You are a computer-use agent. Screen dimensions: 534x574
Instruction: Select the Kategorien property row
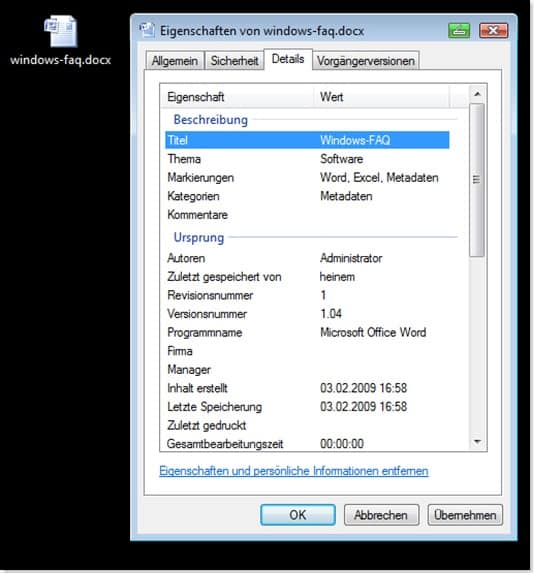pyautogui.click(x=307, y=196)
